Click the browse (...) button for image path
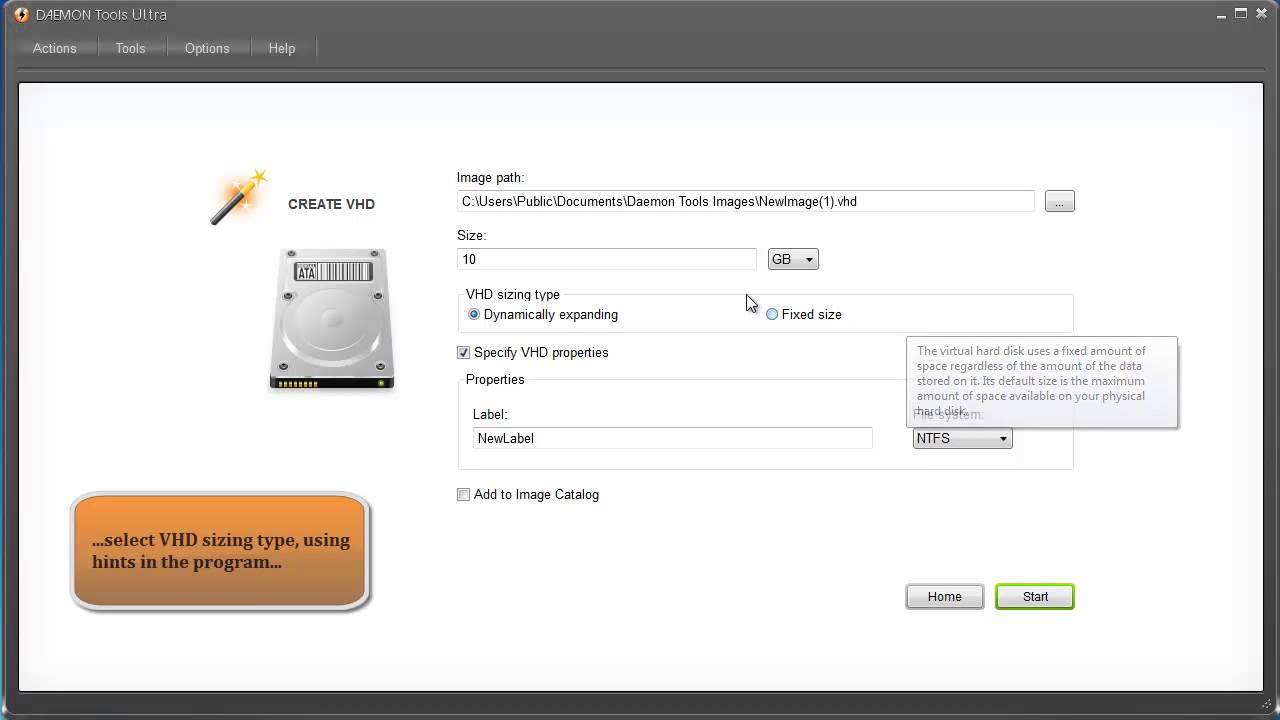 tap(1059, 201)
